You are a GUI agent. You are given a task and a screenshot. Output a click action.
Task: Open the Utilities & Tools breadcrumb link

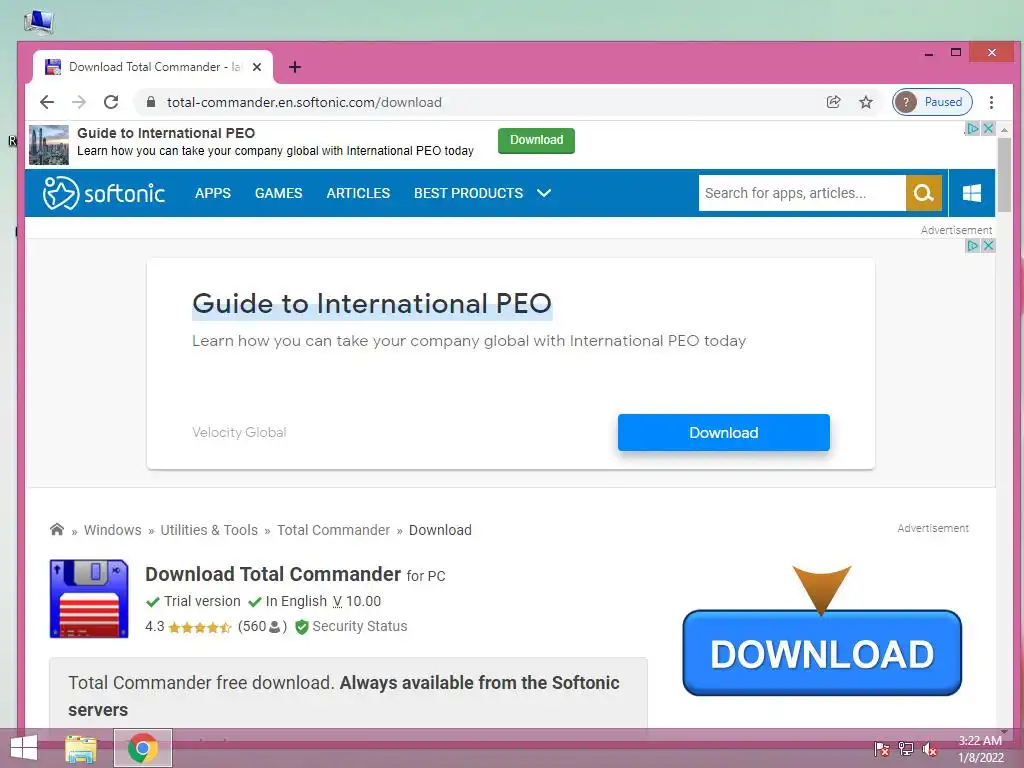coord(209,530)
